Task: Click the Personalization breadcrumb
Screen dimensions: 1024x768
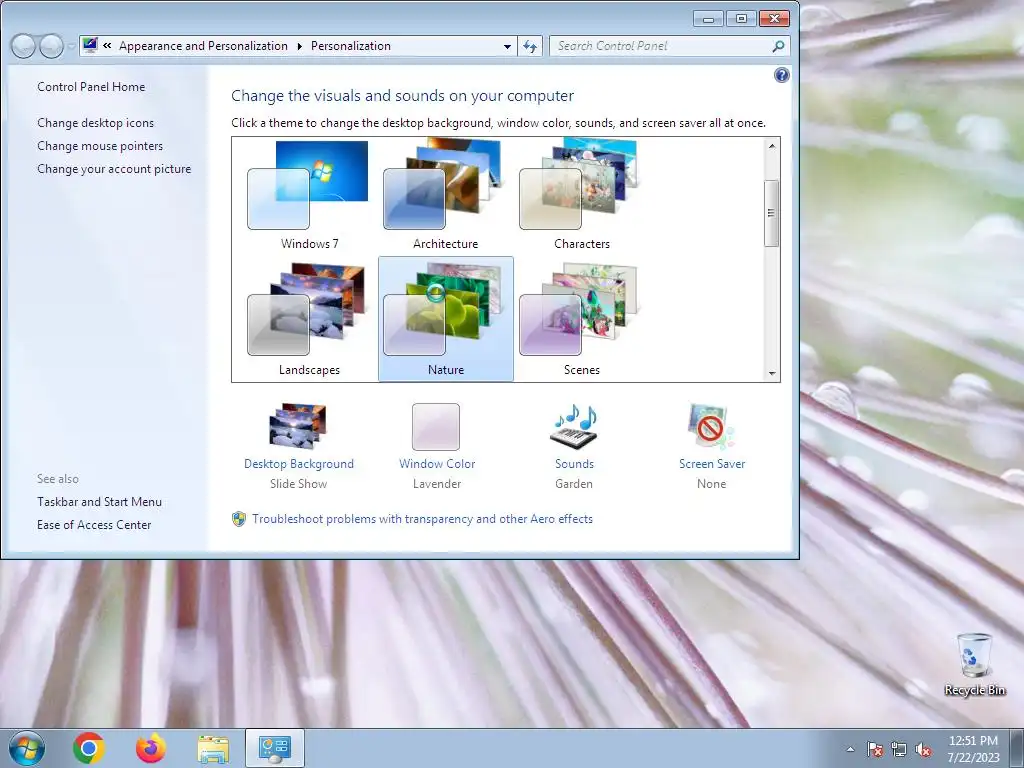Action: pyautogui.click(x=351, y=46)
